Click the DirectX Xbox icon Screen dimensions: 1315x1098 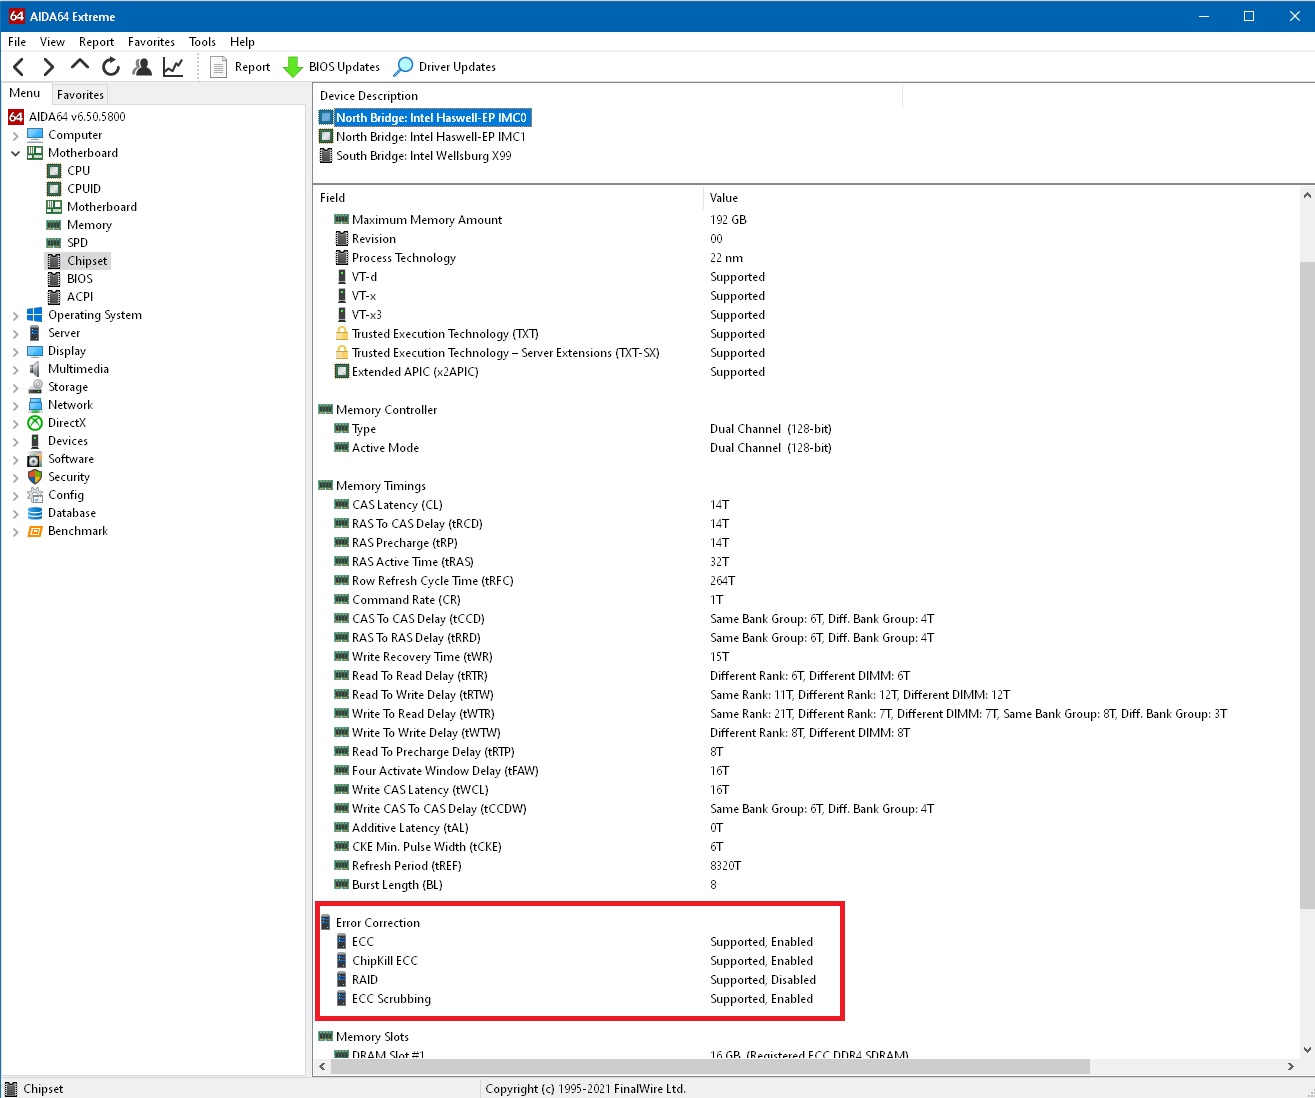pos(35,423)
